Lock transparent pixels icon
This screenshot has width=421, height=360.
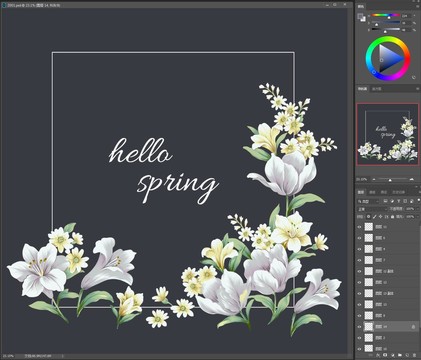(x=368, y=217)
